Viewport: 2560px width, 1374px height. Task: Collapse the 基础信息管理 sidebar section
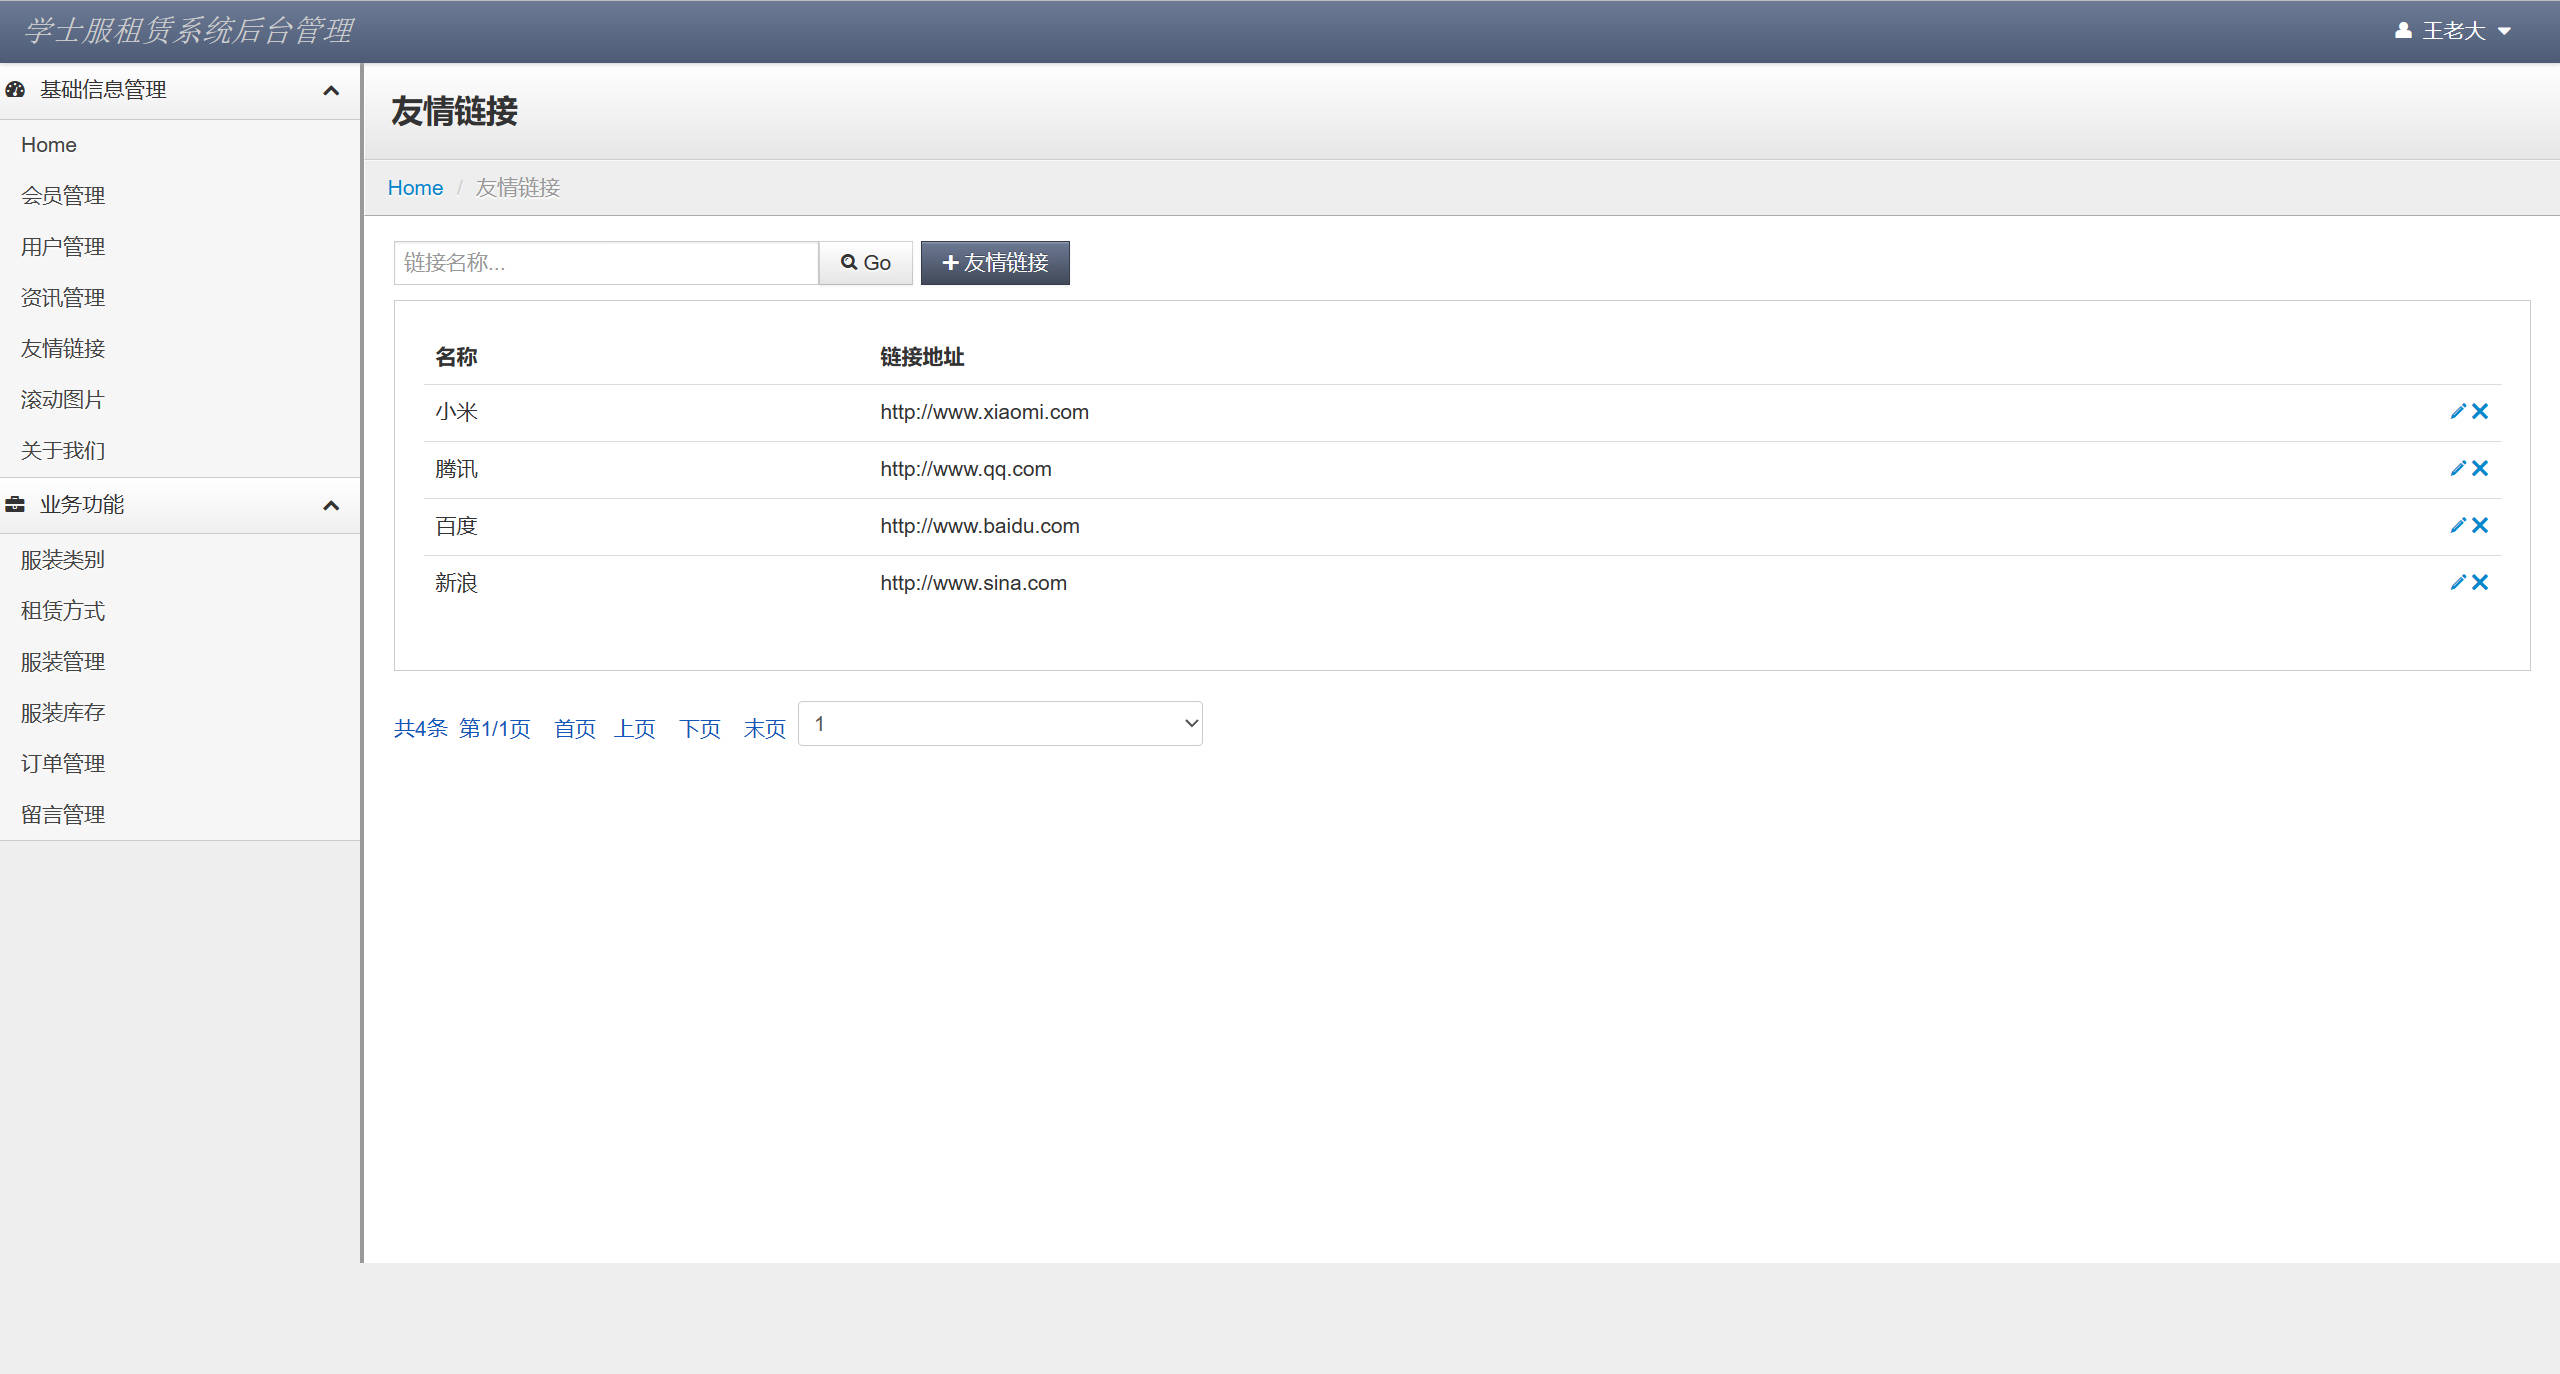click(331, 91)
